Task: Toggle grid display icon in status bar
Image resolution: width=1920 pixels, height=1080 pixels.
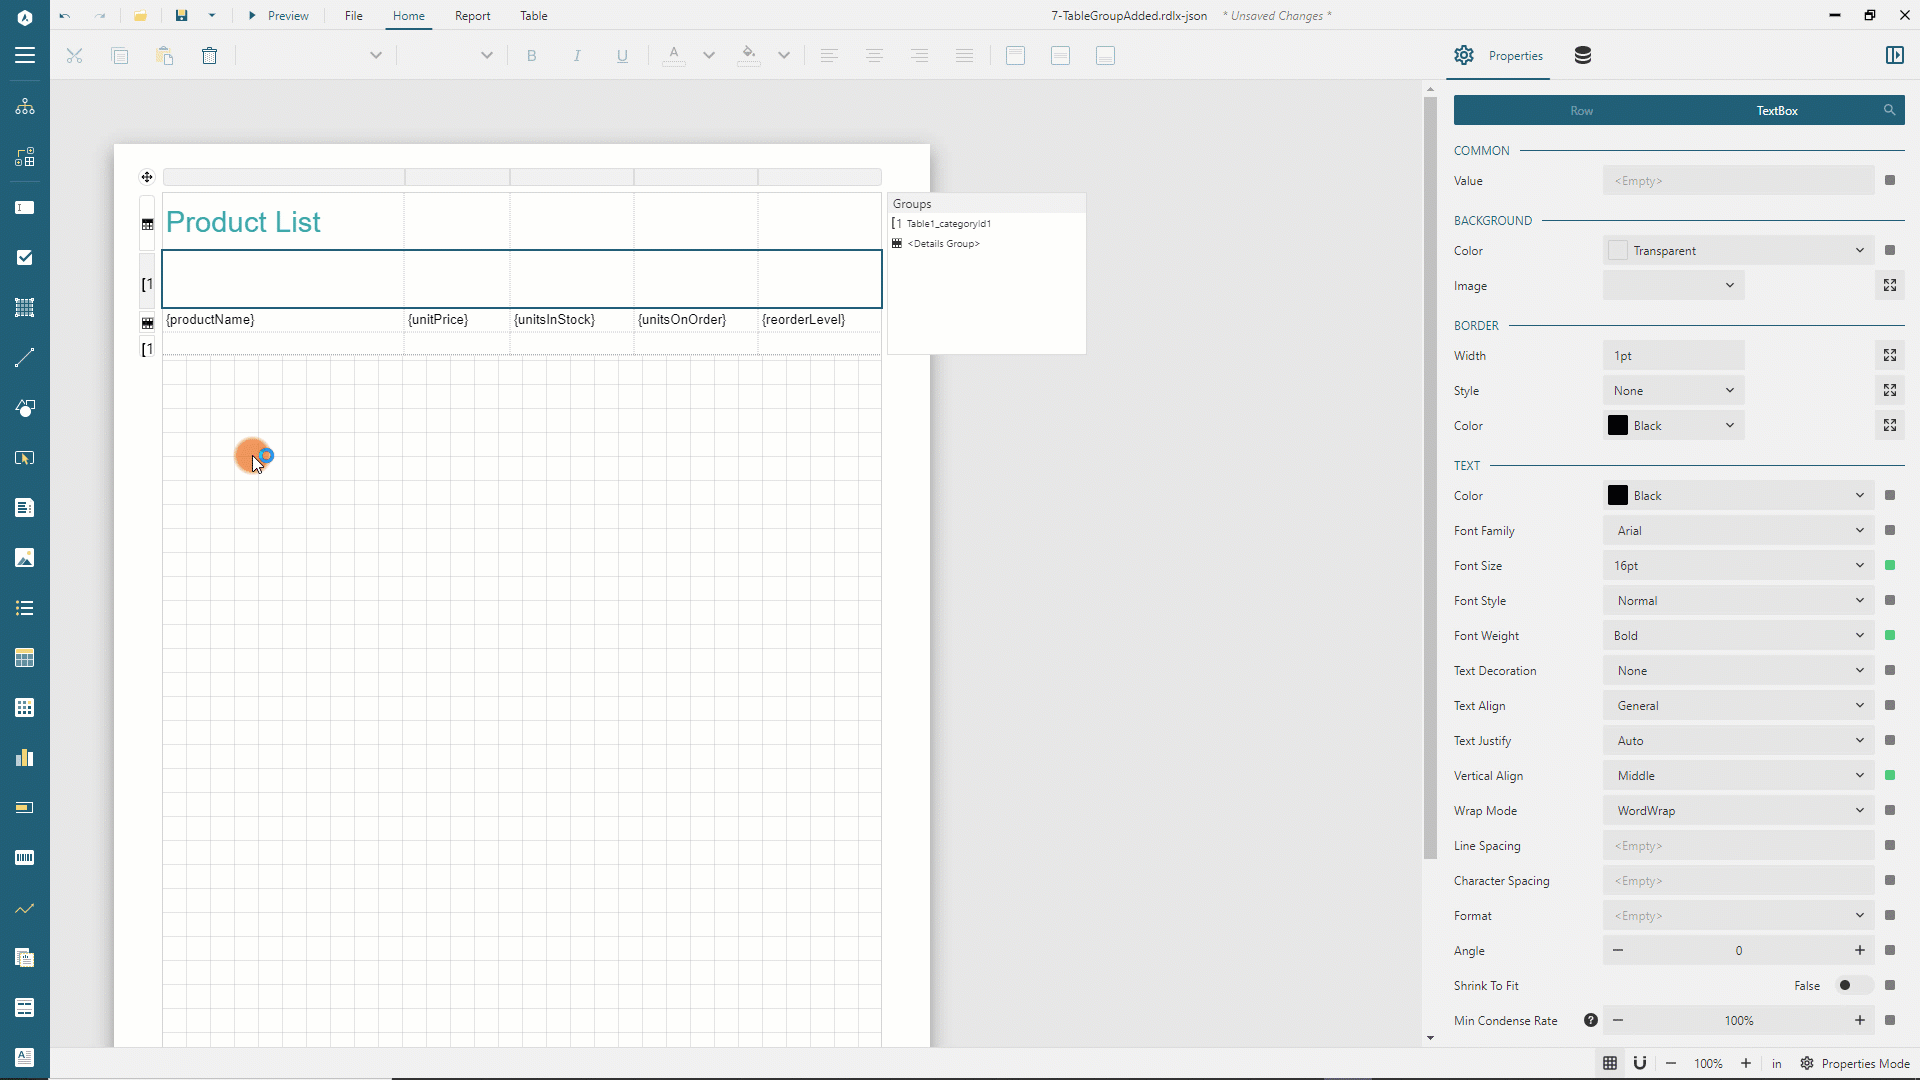Action: [x=1610, y=1063]
